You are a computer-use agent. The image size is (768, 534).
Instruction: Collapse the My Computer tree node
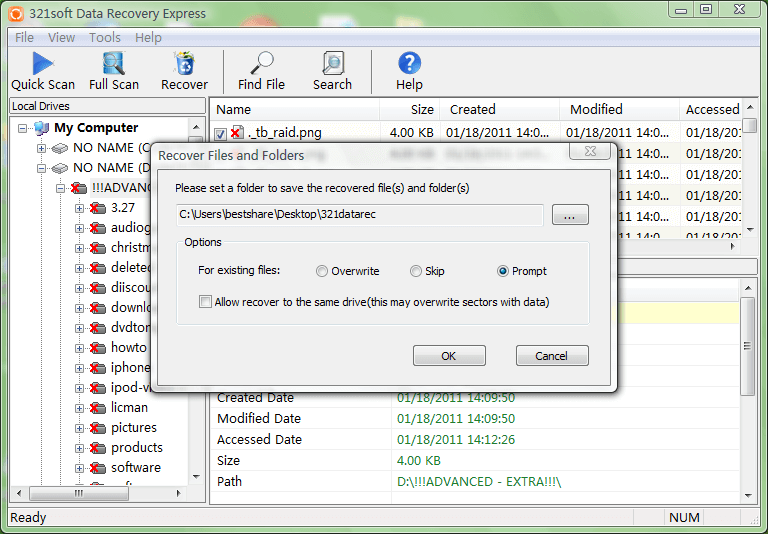tap(23, 128)
